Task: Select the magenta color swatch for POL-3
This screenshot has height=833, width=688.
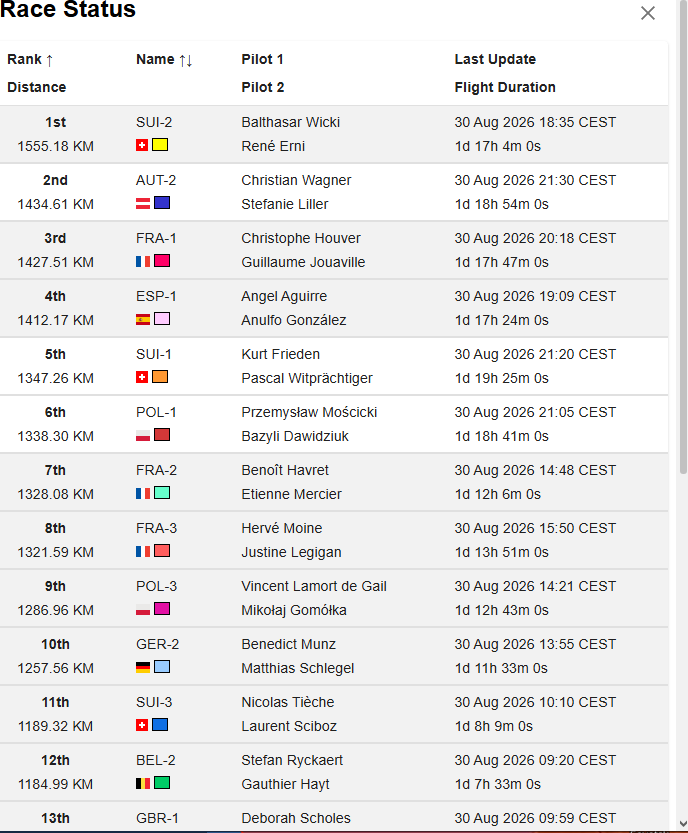Action: tap(162, 608)
